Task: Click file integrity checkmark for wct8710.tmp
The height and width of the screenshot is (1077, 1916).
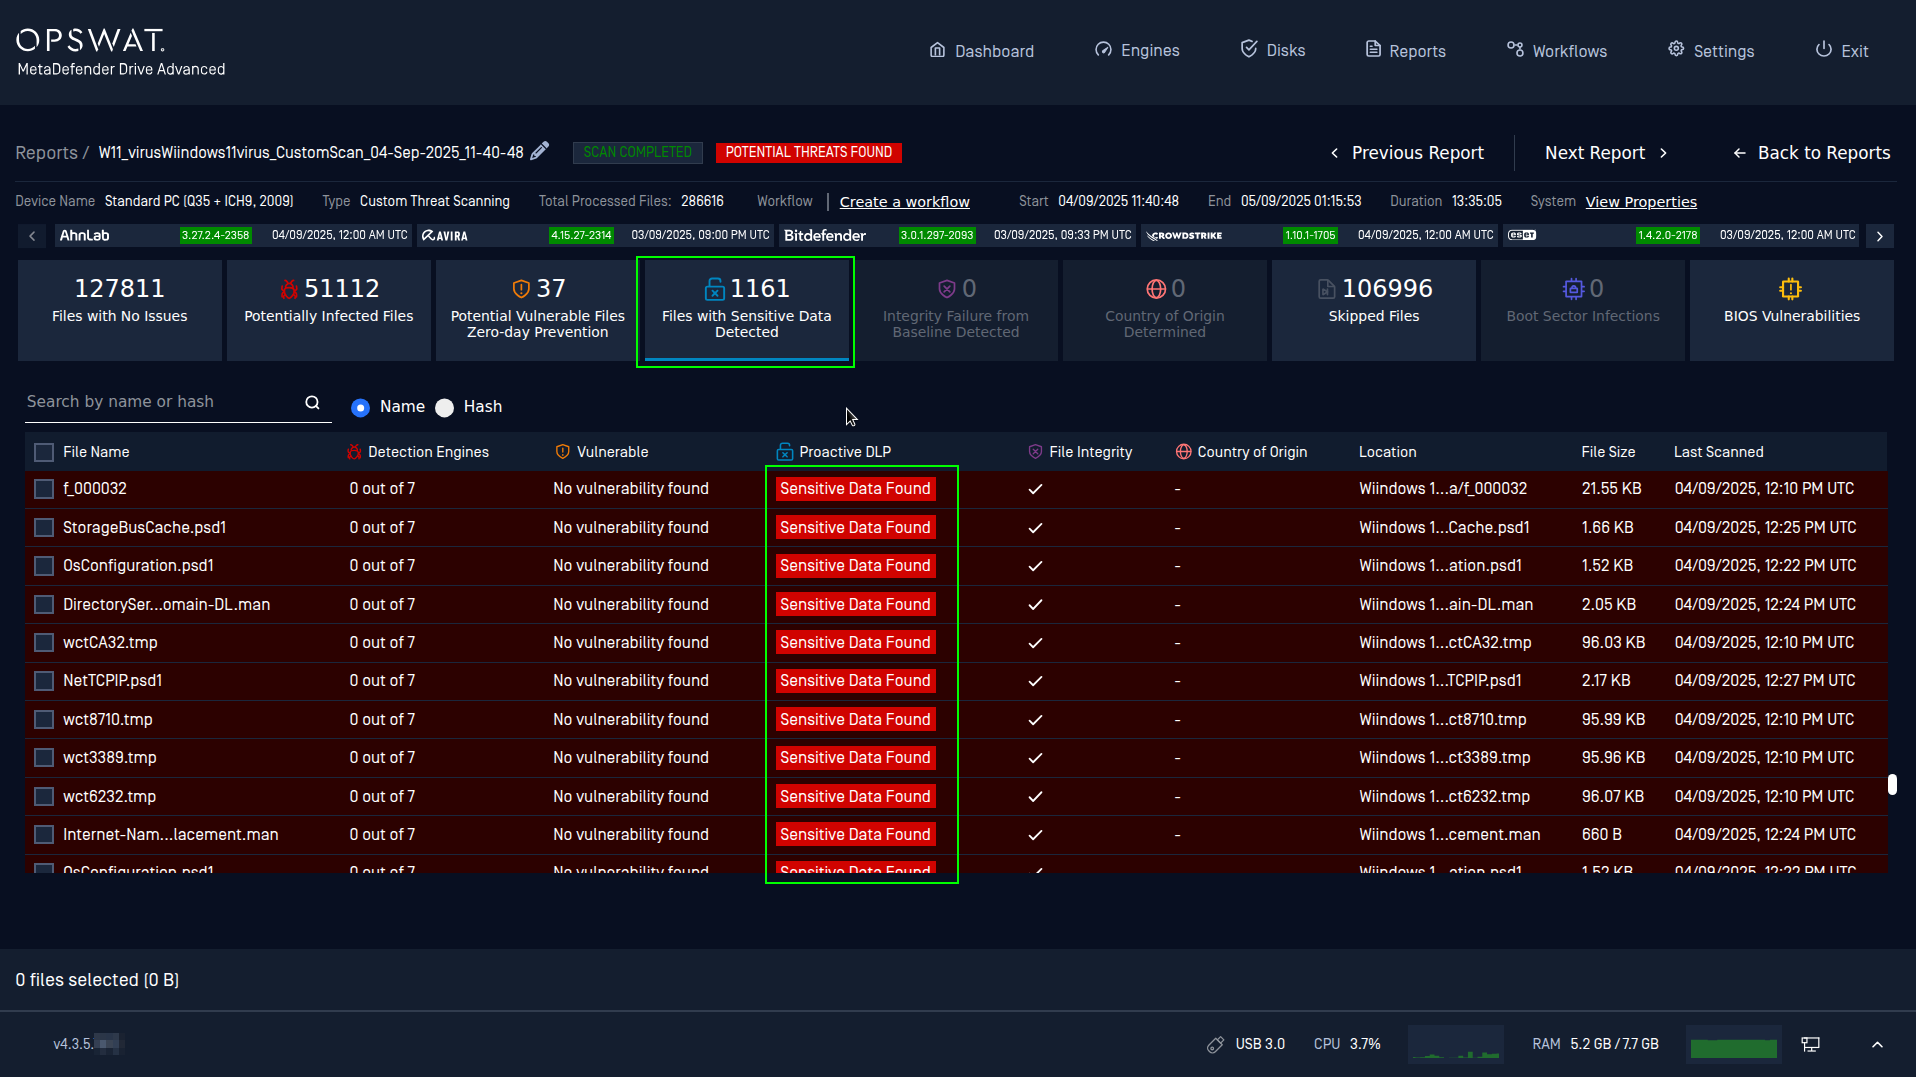Action: (x=1036, y=720)
